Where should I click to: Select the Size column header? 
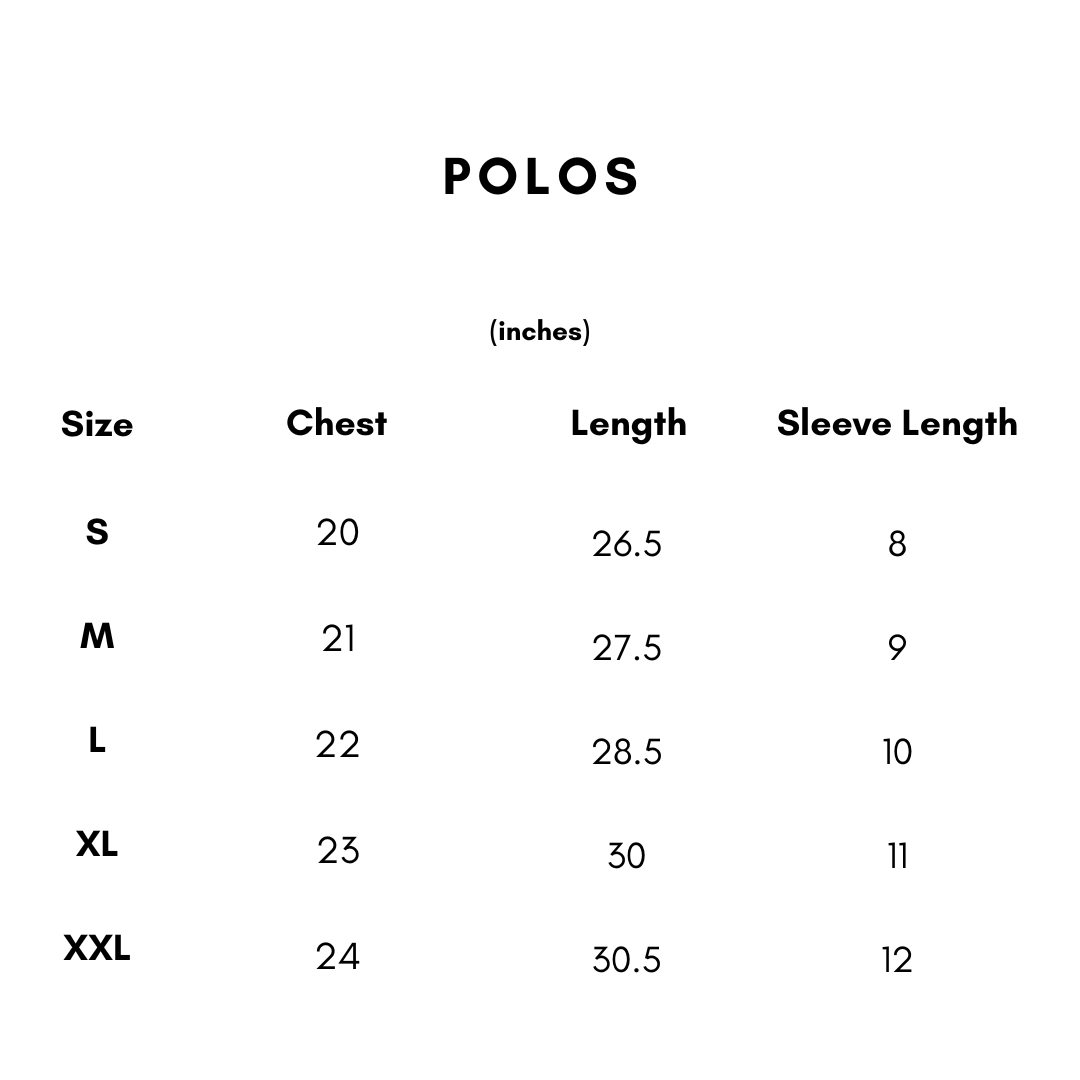pos(97,424)
